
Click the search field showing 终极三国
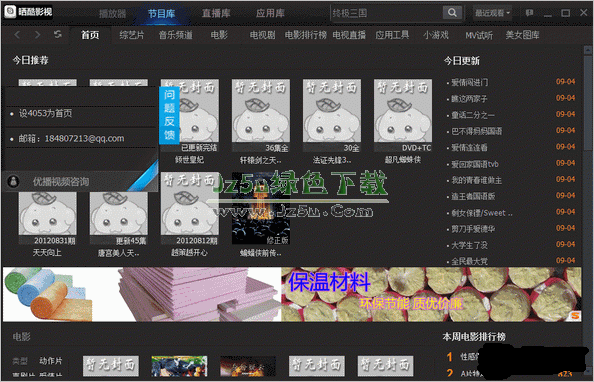(386, 13)
